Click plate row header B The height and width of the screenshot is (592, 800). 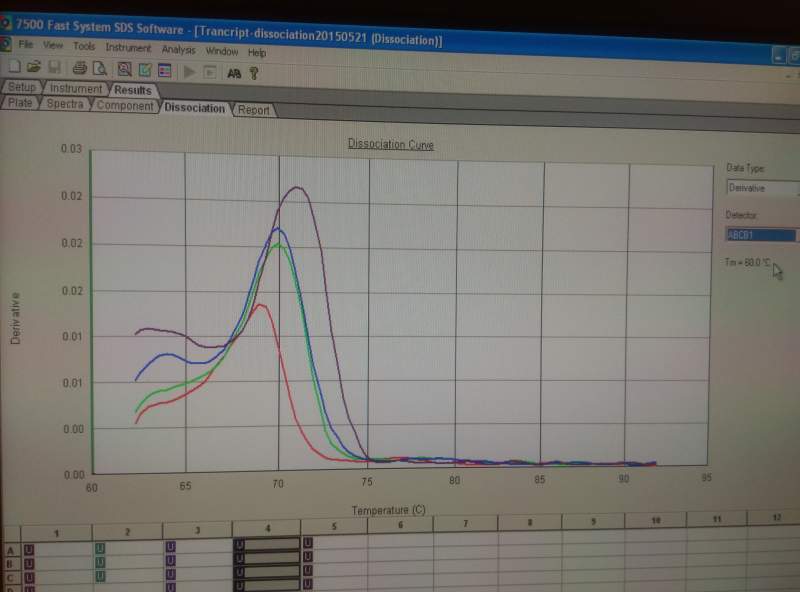[10, 564]
